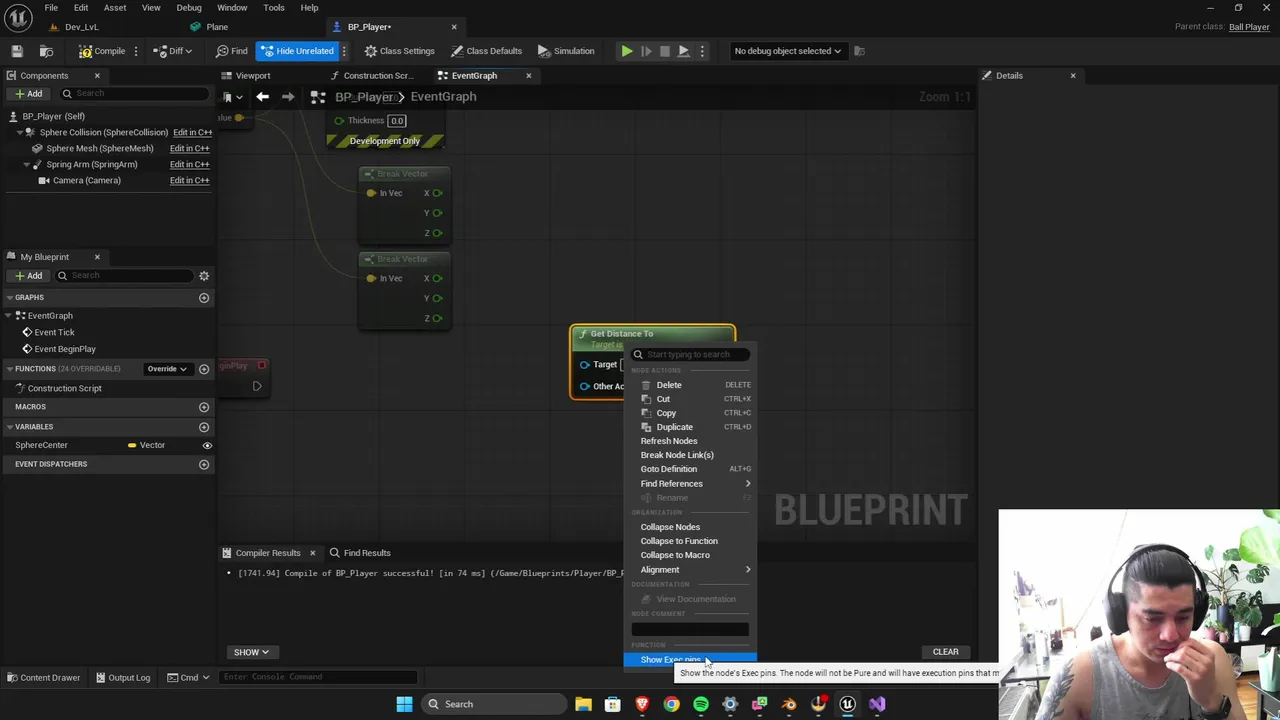The width and height of the screenshot is (1280, 720).
Task: Switch to the Viewport tab
Action: pos(253,76)
